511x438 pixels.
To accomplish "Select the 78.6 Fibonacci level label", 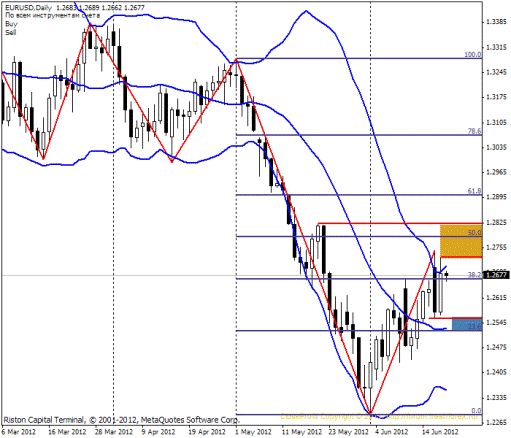I will 475,131.
